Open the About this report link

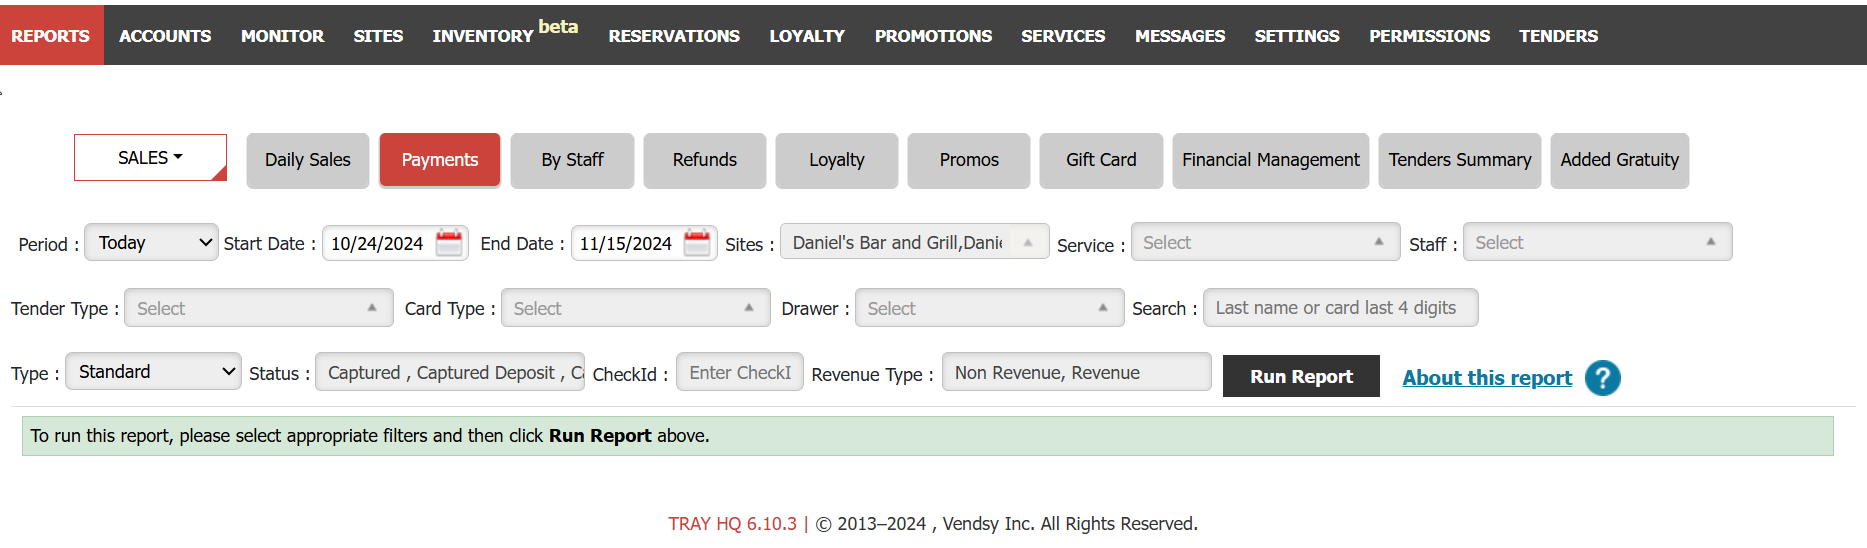tap(1486, 378)
